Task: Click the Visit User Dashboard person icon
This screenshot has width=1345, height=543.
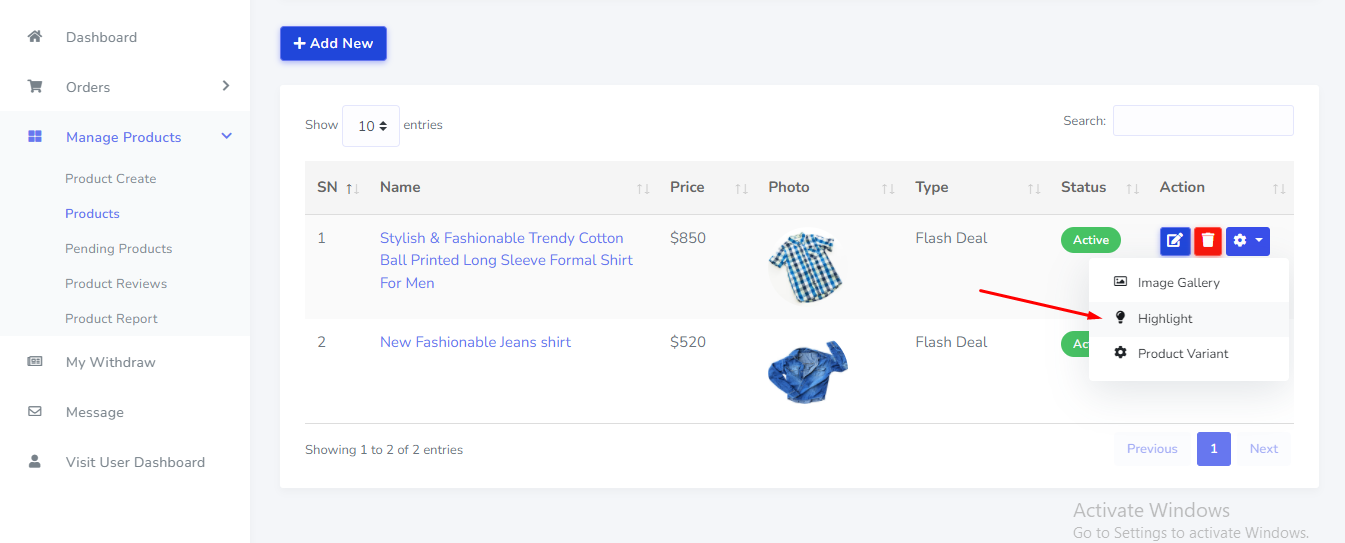Action: coord(35,462)
